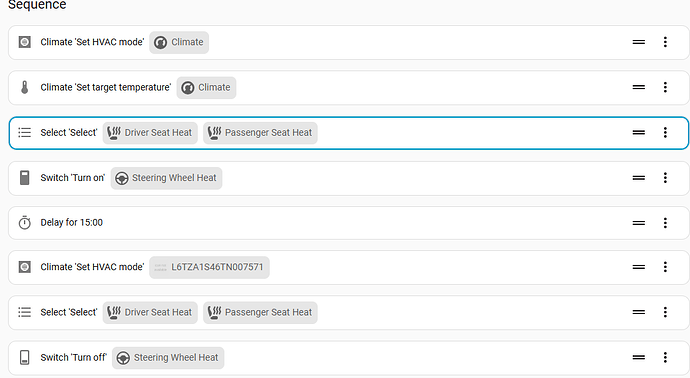690x378 pixels.
Task: Open overflow menu of 'Switch Turn off' action
Action: pyautogui.click(x=665, y=357)
